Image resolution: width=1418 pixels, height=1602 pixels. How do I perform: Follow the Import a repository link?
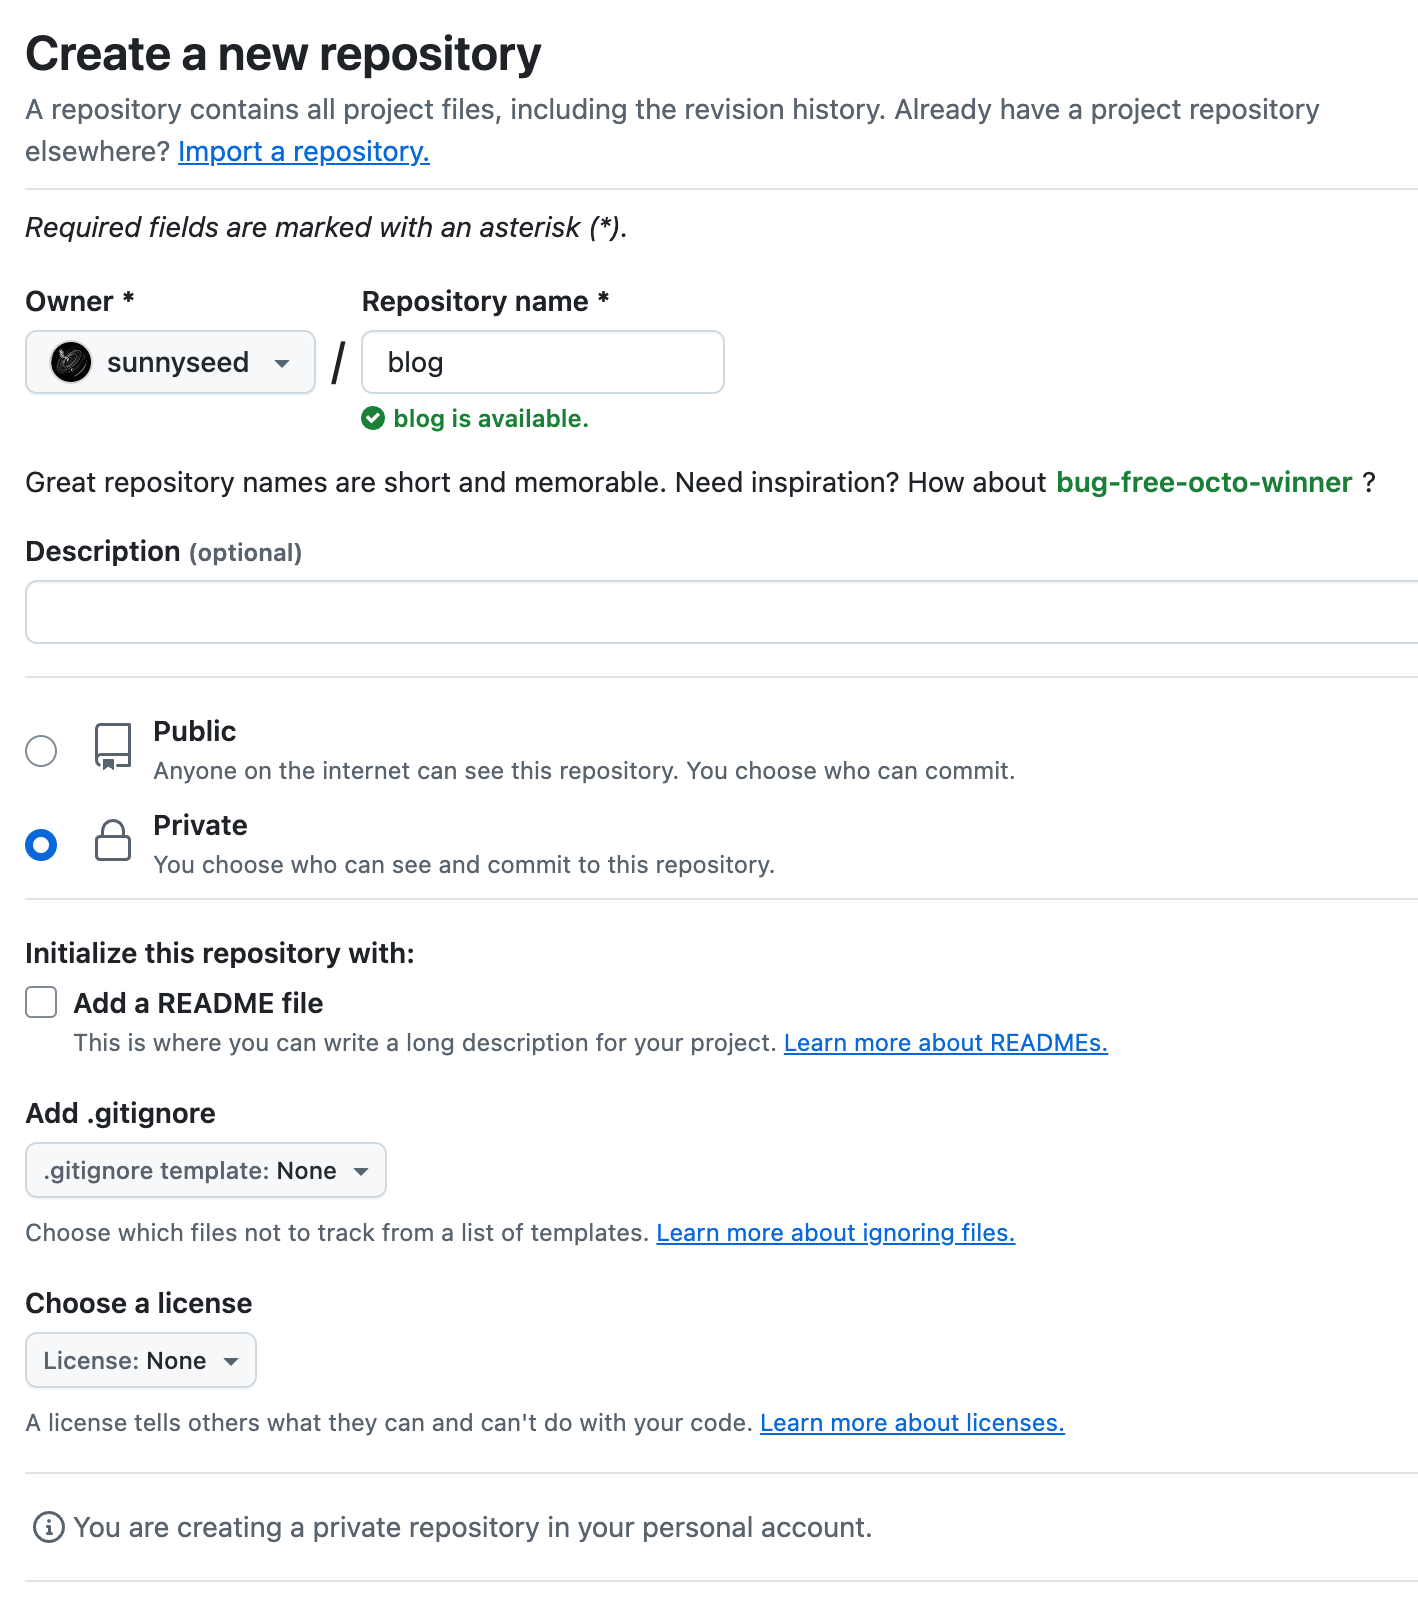coord(304,151)
